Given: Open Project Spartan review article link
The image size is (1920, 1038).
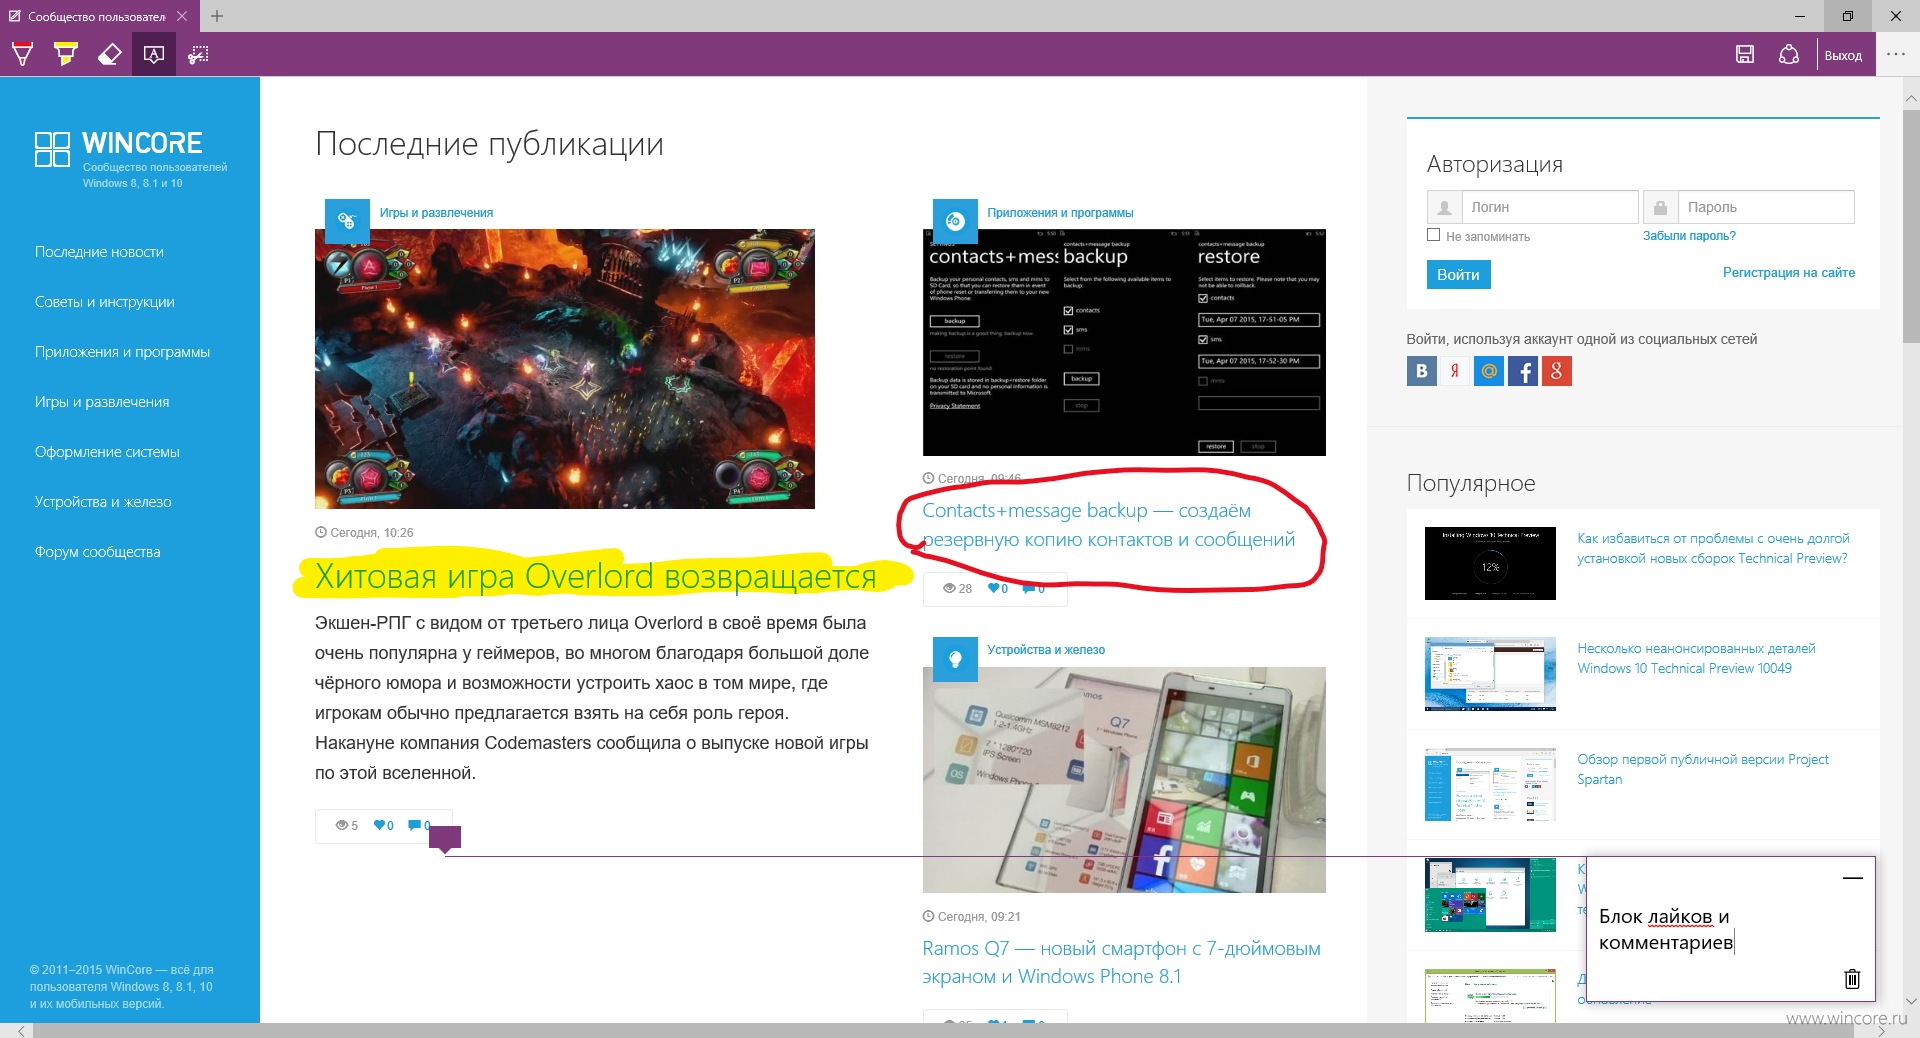Looking at the screenshot, I should (1703, 769).
